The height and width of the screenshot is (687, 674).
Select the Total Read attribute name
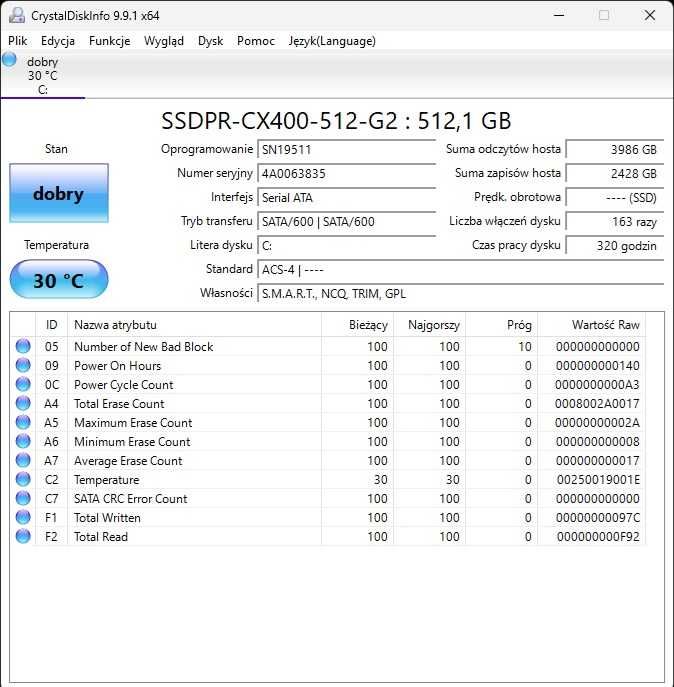click(x=101, y=537)
